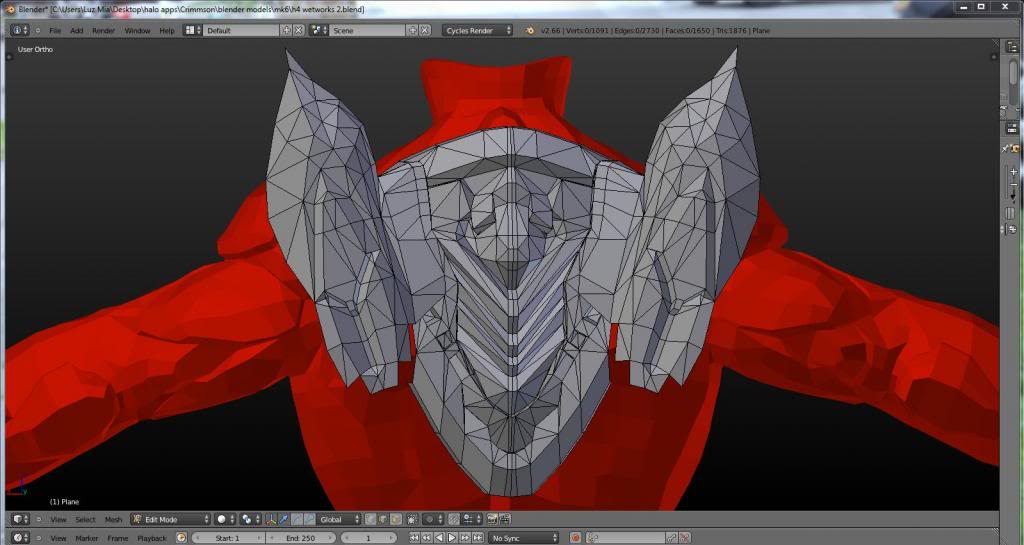Toggle use preview range clock icon
This screenshot has width=1024, height=545.
(x=181, y=538)
